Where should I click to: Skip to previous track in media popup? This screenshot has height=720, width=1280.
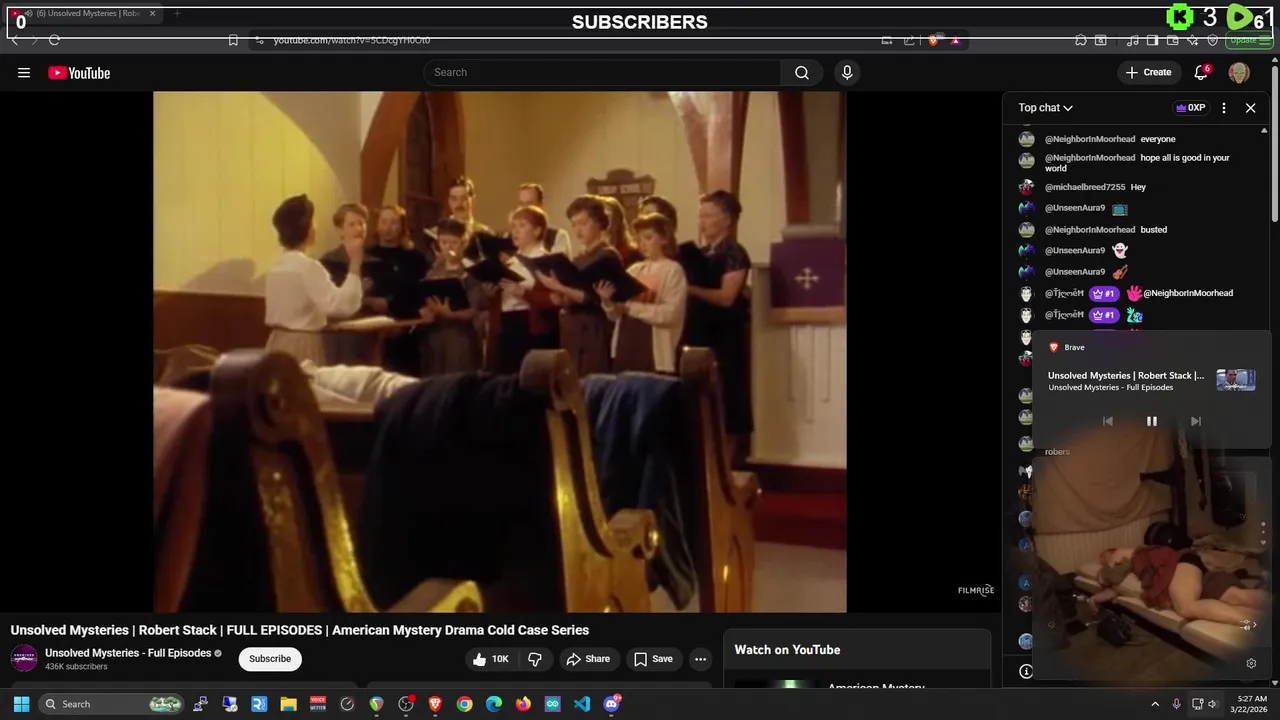(1107, 421)
